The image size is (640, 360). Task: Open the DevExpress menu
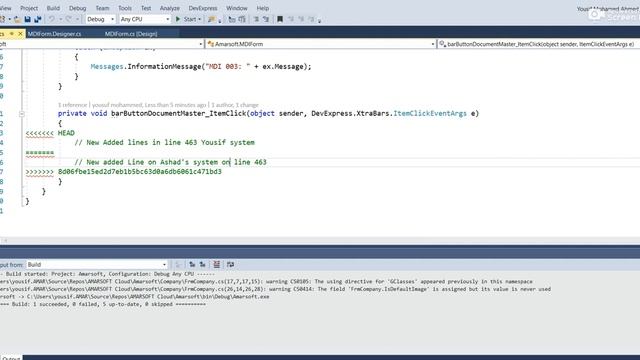pos(203,8)
